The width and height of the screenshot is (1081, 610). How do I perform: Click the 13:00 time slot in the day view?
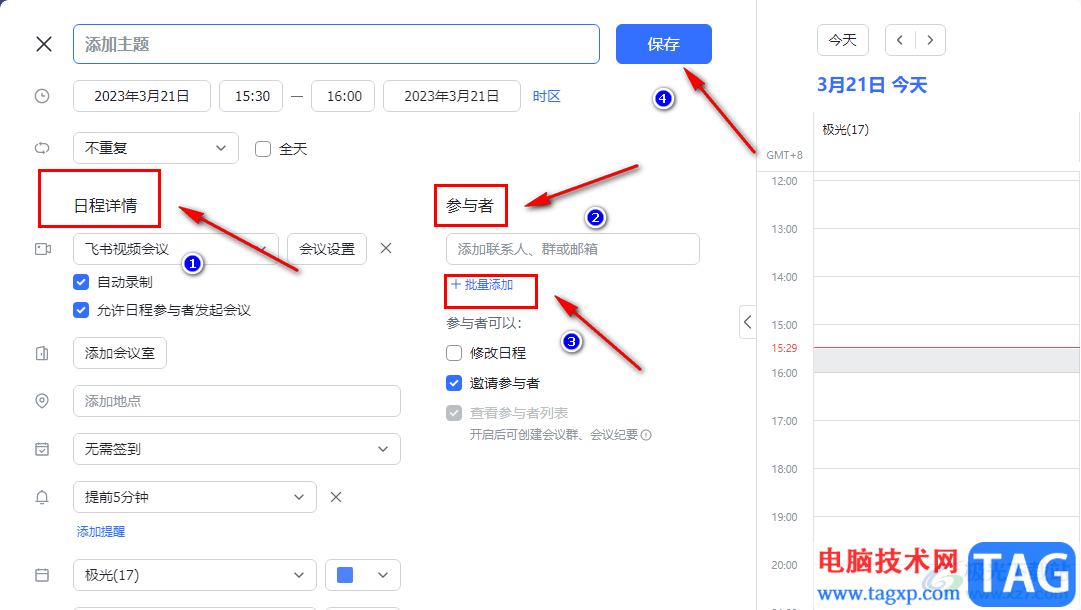(947, 252)
